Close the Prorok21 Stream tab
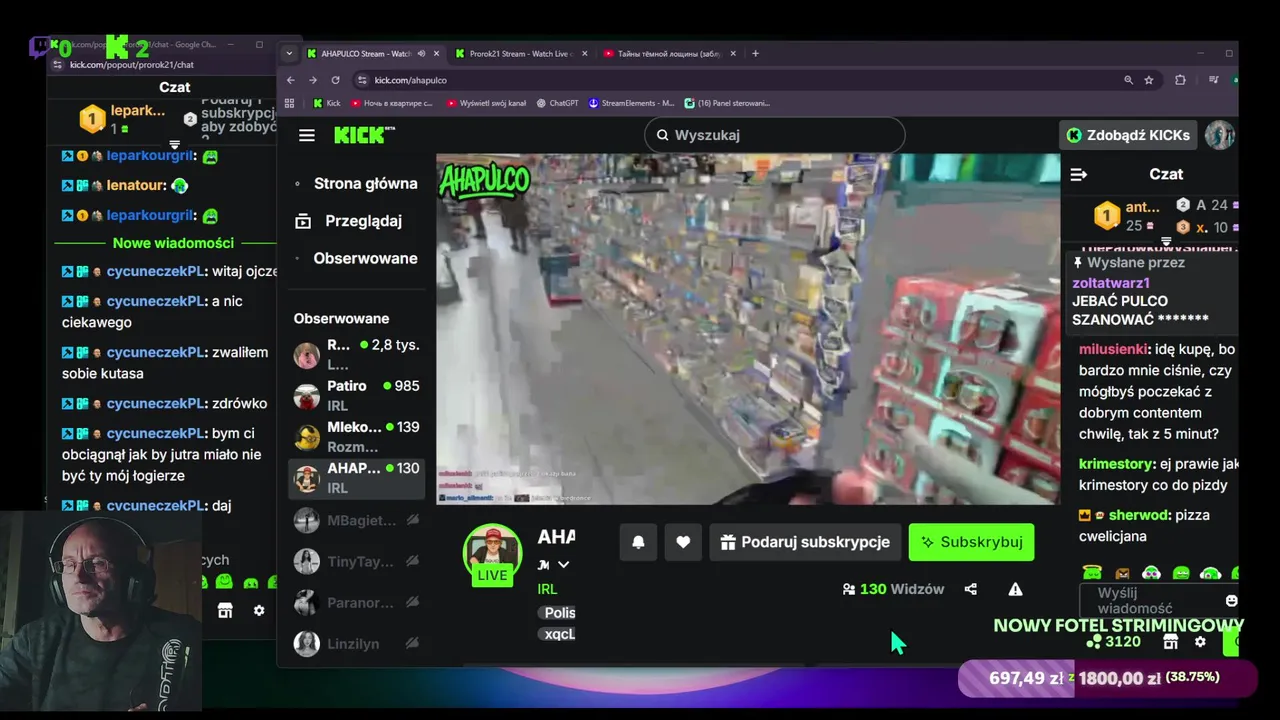 [583, 53]
